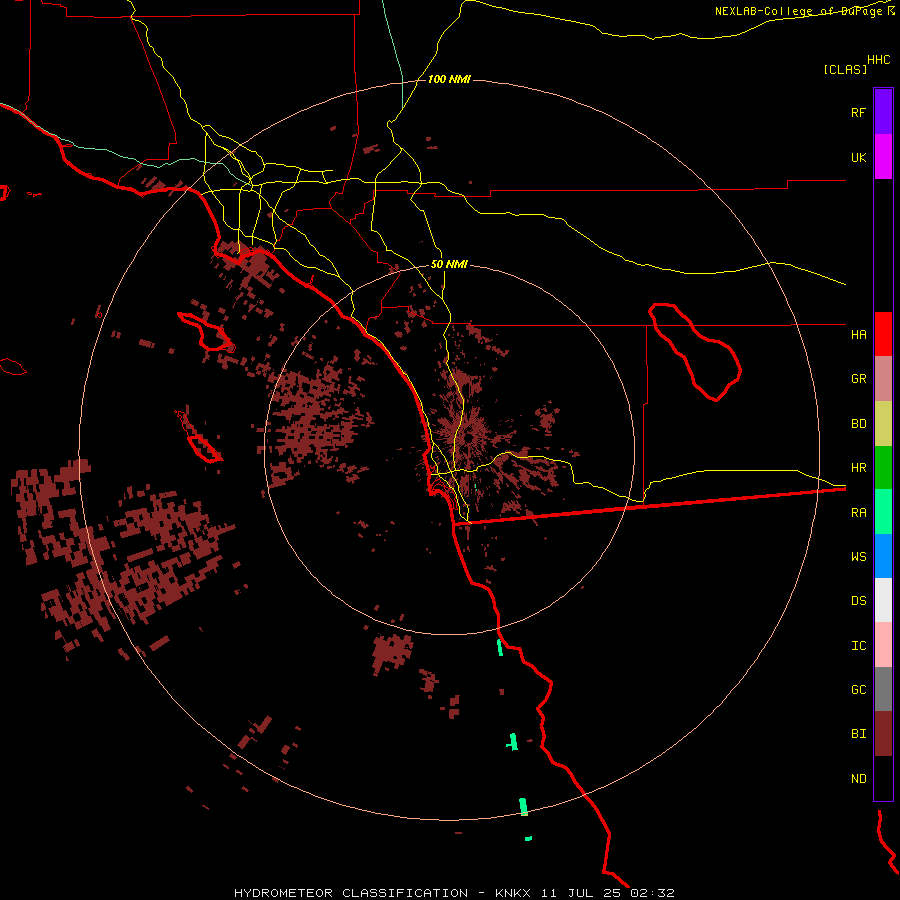900x900 pixels.
Task: Click the DS white legend swatch
Action: [x=883, y=600]
